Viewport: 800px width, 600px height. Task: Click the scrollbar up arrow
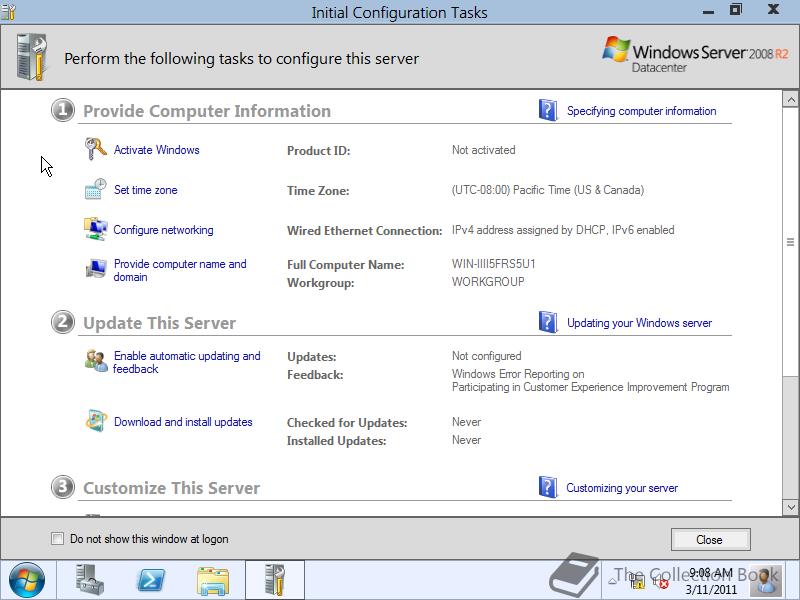791,99
